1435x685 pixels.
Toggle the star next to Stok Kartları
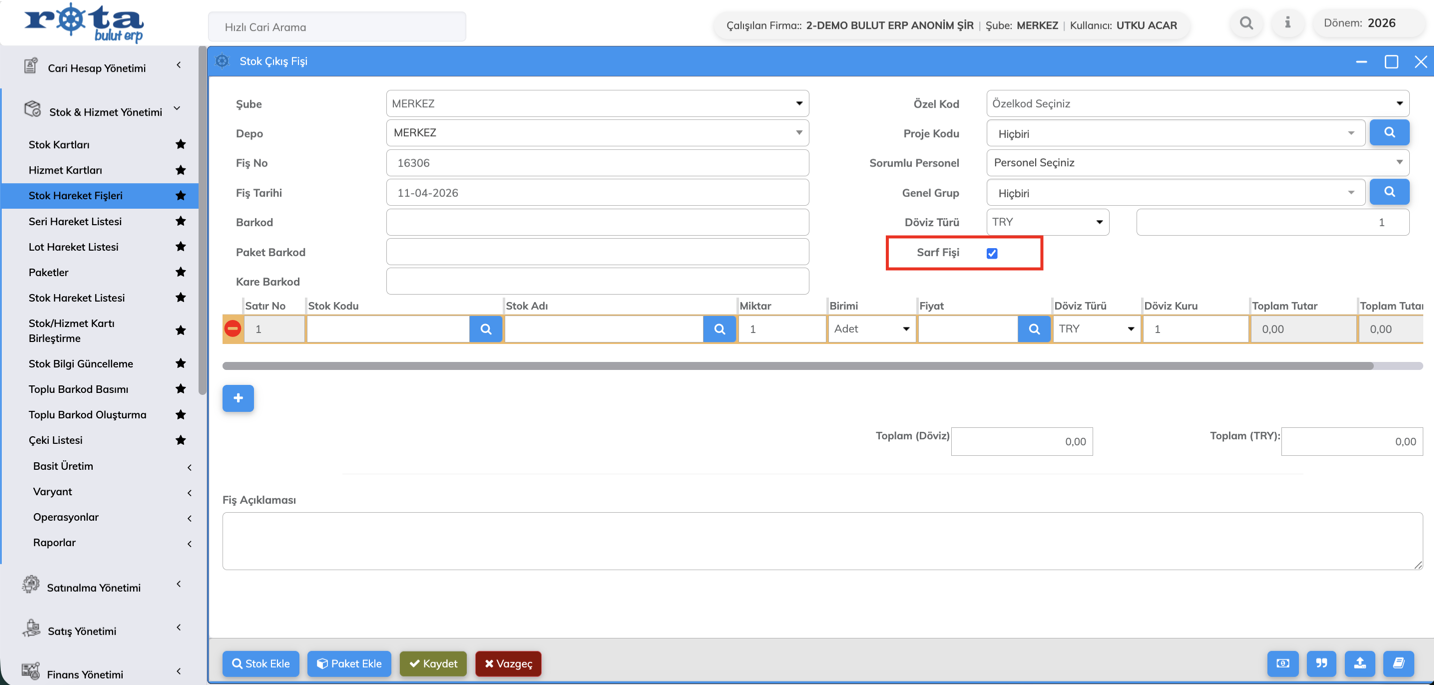[181, 145]
